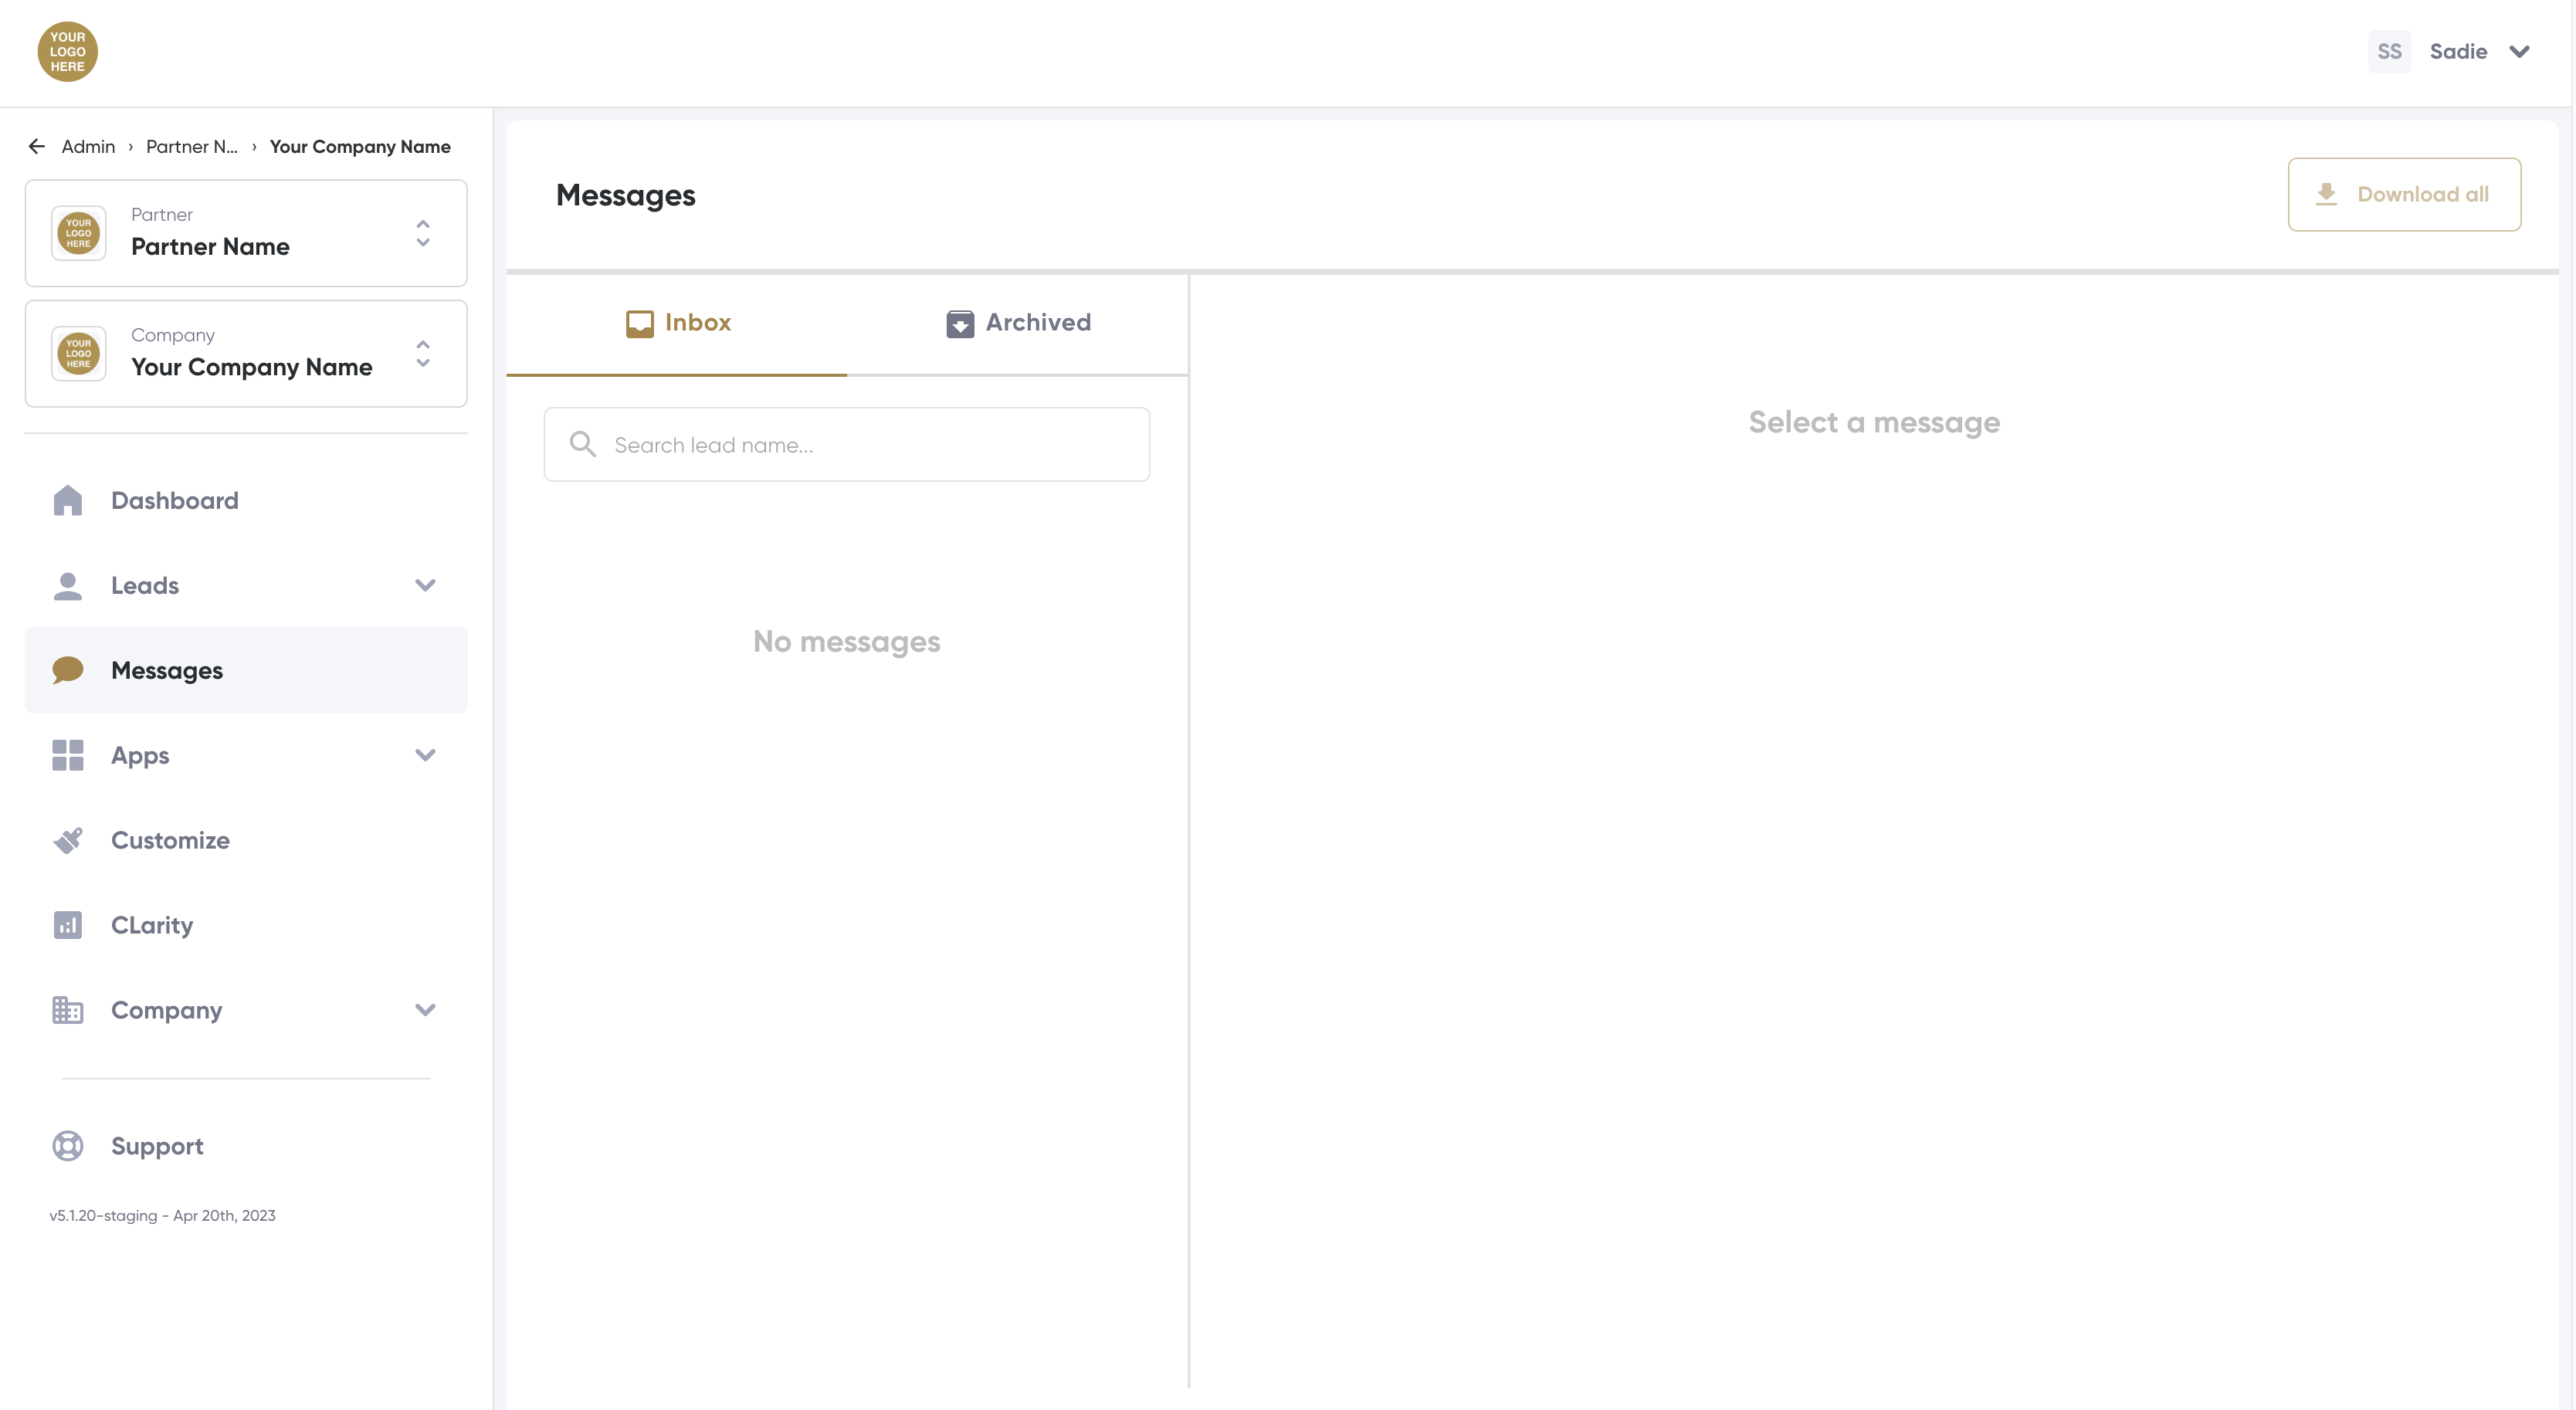The image size is (2576, 1410).
Task: Click the back arrow in breadcrumb
Action: coord(37,146)
